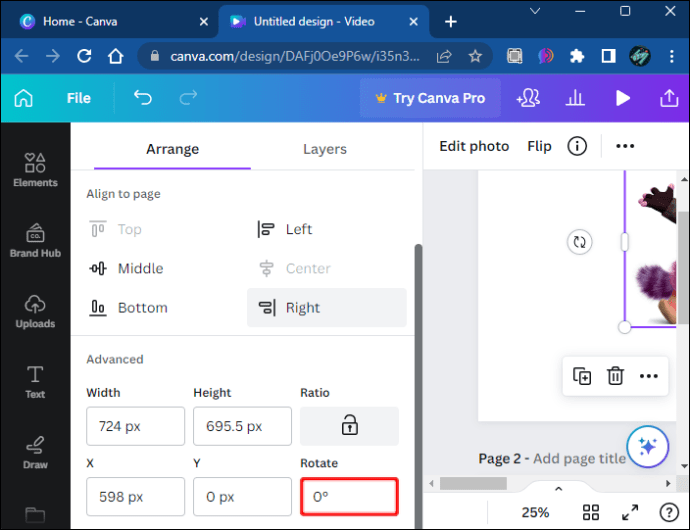The height and width of the screenshot is (530, 690).
Task: Switch to the Arrange tab
Action: (x=172, y=149)
